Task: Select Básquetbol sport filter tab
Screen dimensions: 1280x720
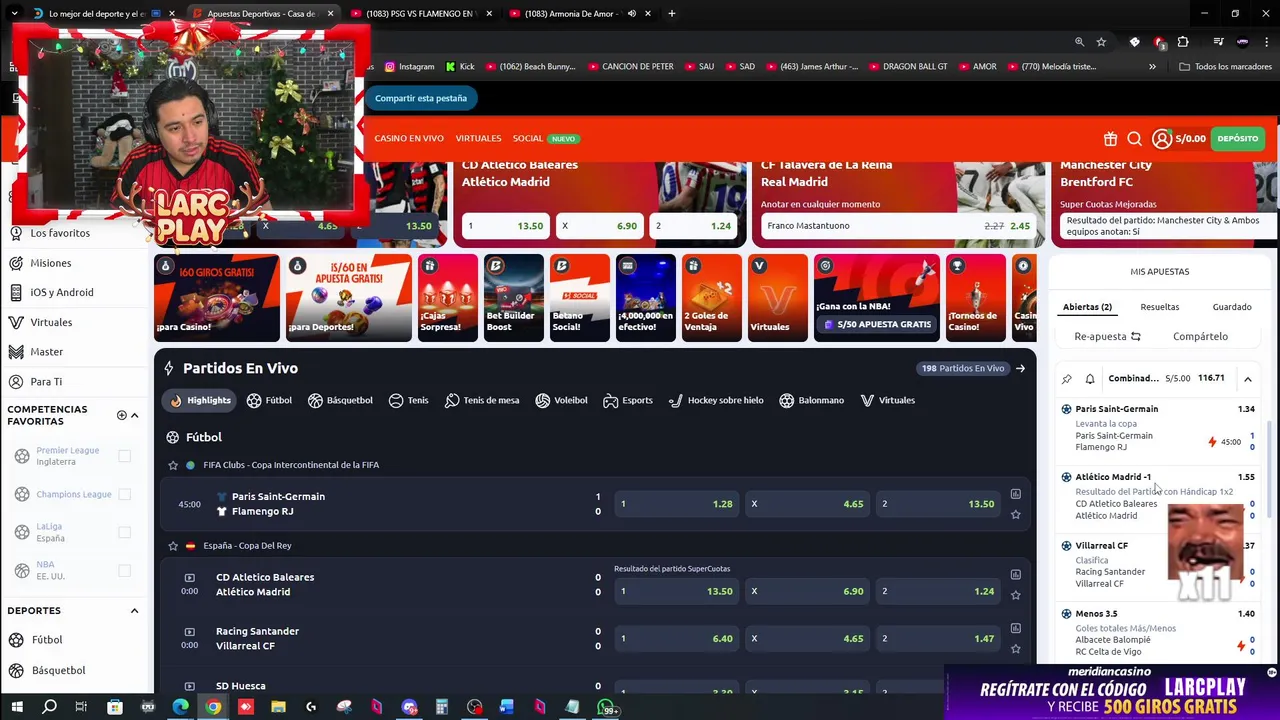Action: click(340, 400)
